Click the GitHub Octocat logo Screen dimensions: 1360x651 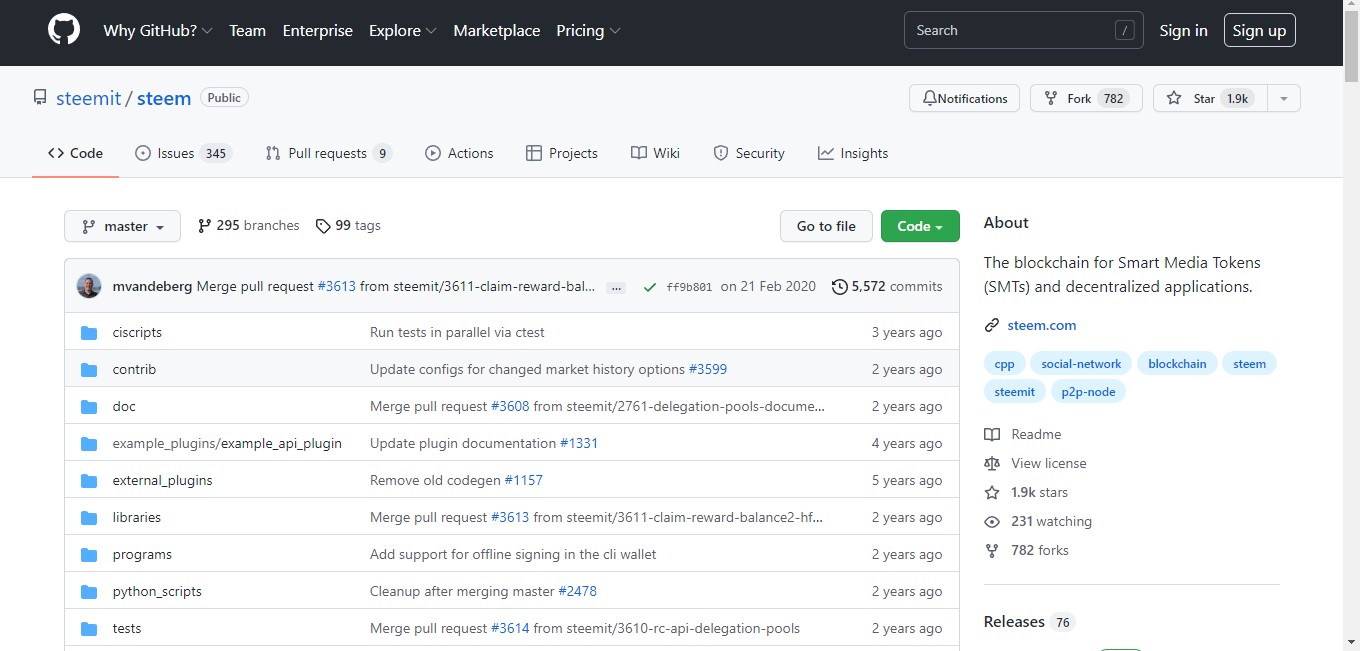64,30
